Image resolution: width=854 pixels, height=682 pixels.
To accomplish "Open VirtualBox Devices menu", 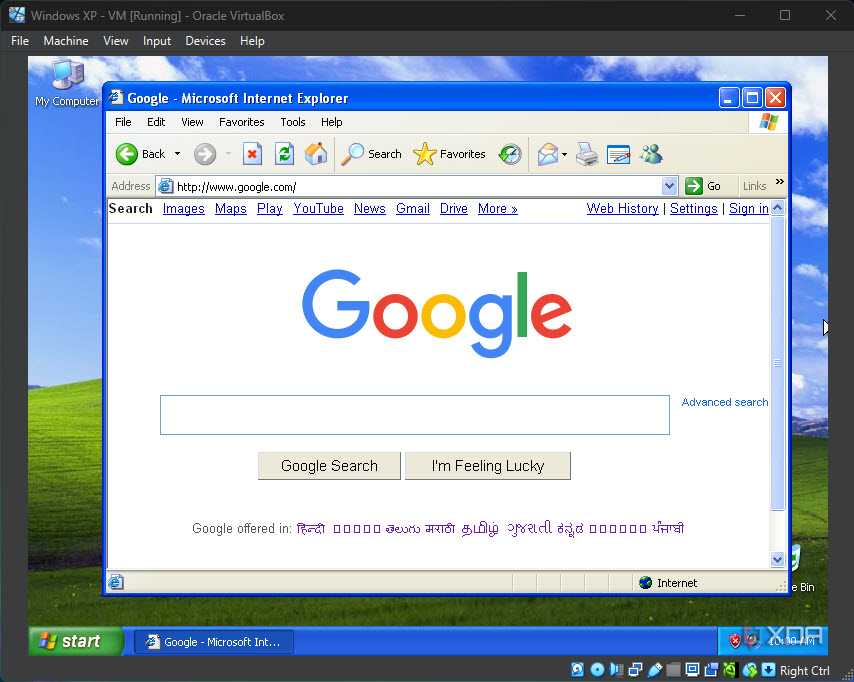I will [x=205, y=41].
